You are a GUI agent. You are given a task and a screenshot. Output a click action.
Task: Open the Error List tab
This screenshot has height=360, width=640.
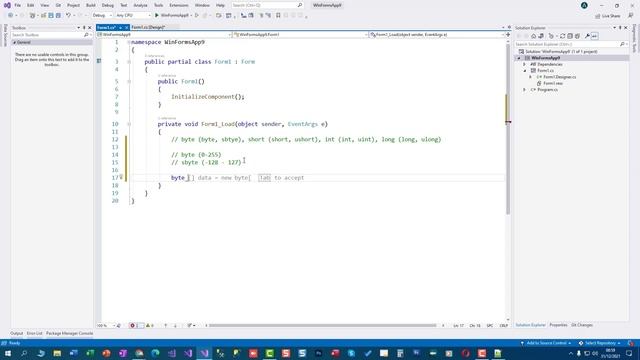(35, 333)
